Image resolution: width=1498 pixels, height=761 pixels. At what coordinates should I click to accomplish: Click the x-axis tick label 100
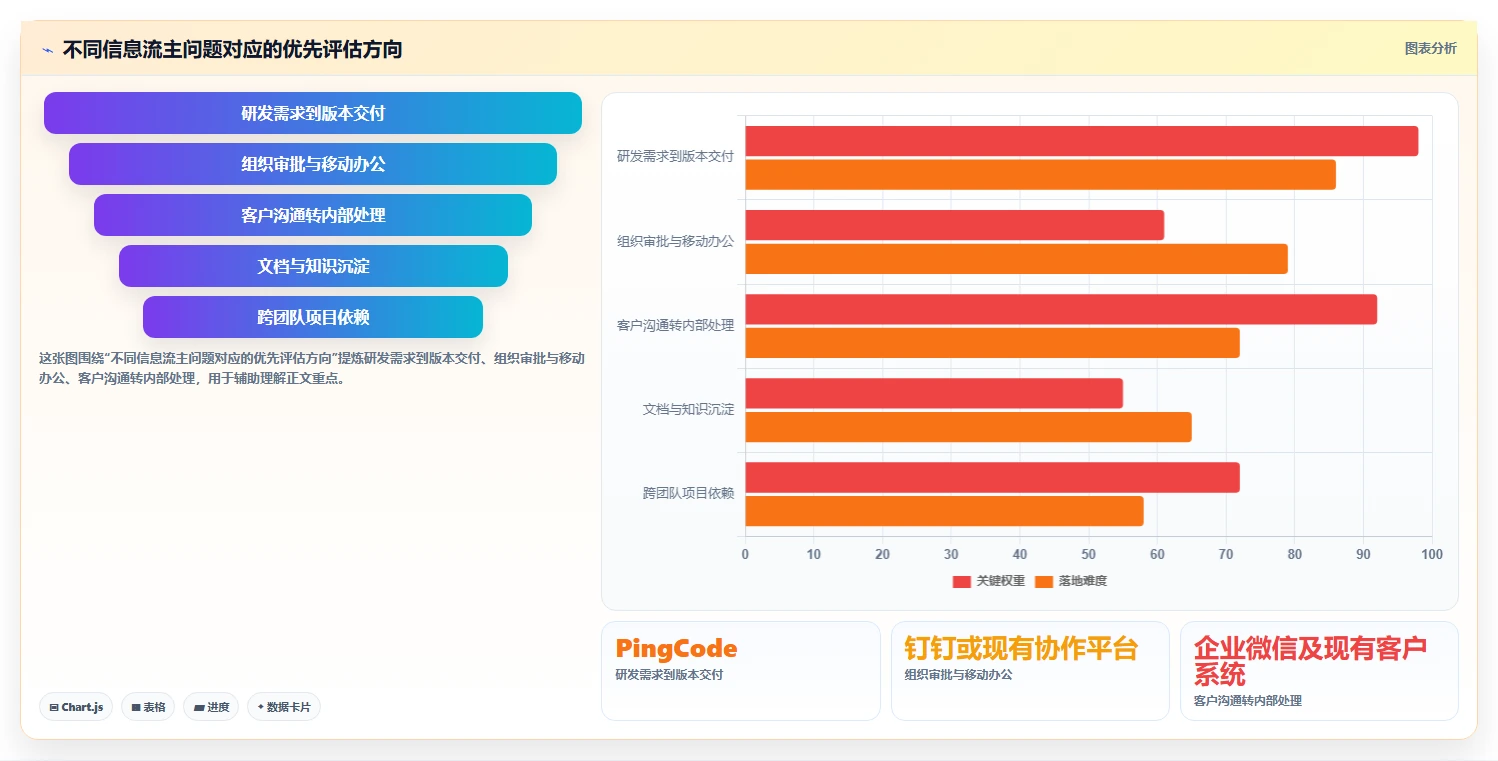coord(1432,554)
